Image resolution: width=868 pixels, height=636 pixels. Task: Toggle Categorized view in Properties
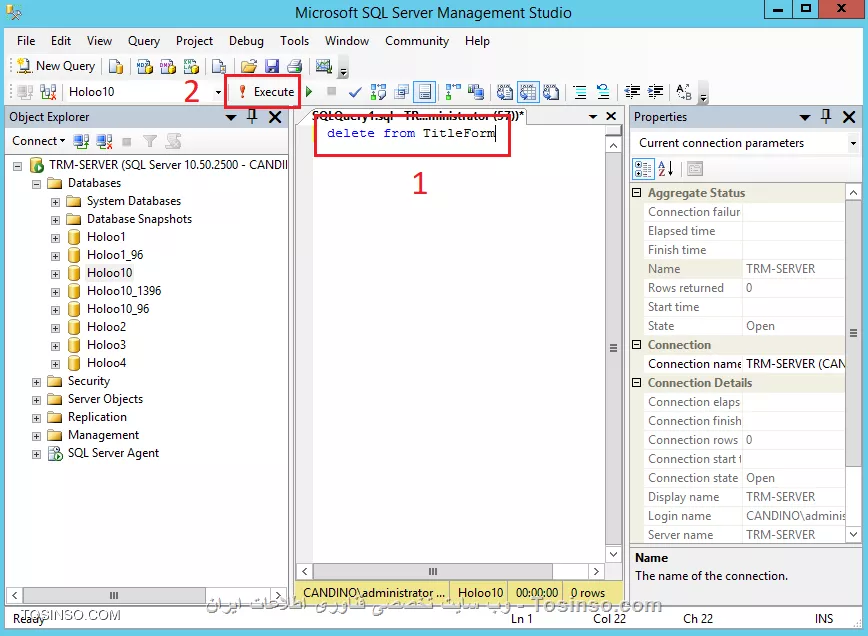[x=643, y=169]
